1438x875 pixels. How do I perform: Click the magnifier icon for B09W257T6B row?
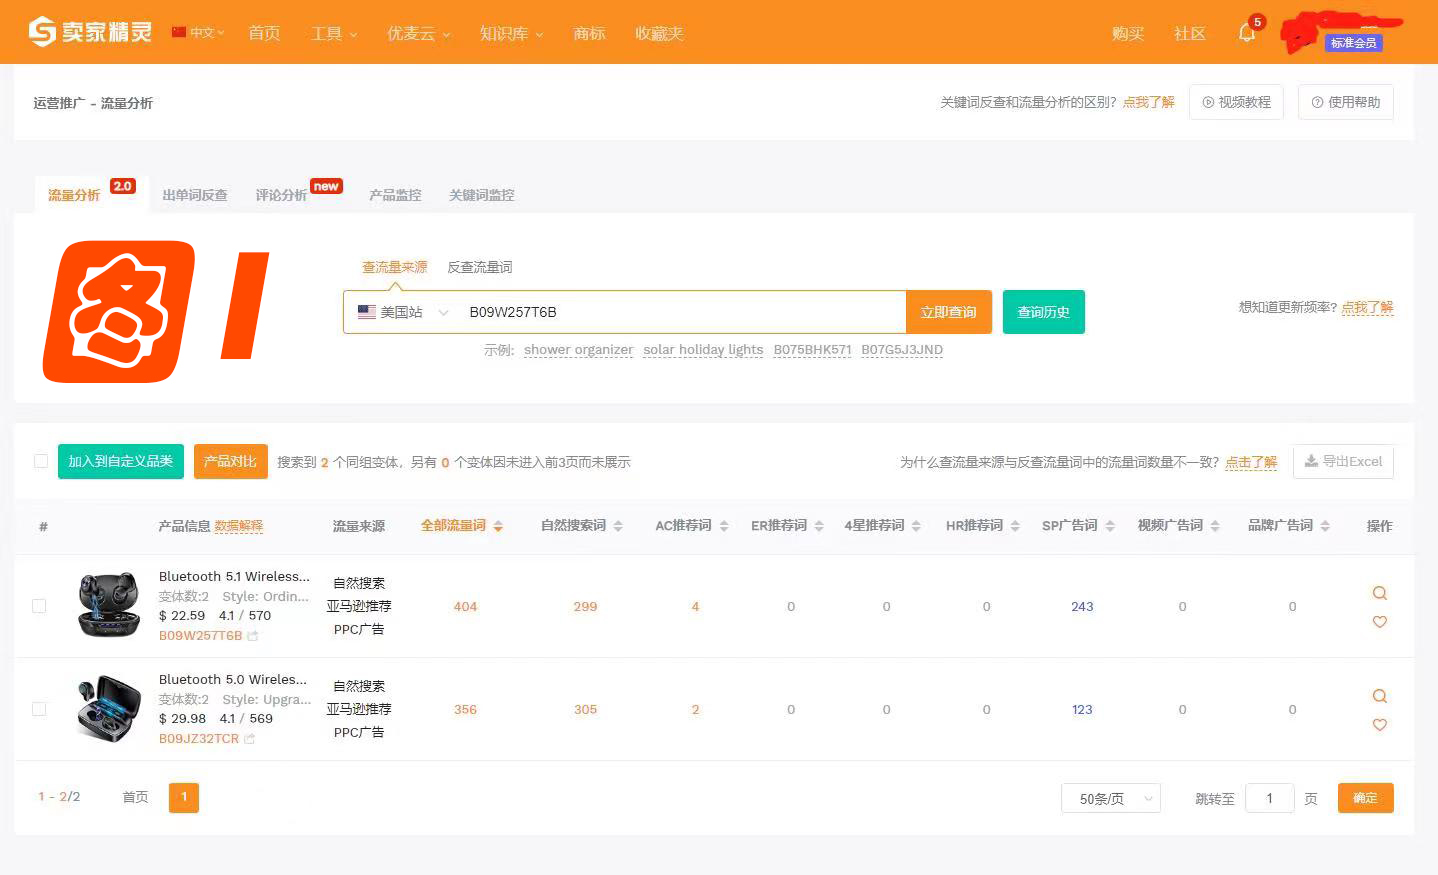(x=1380, y=592)
